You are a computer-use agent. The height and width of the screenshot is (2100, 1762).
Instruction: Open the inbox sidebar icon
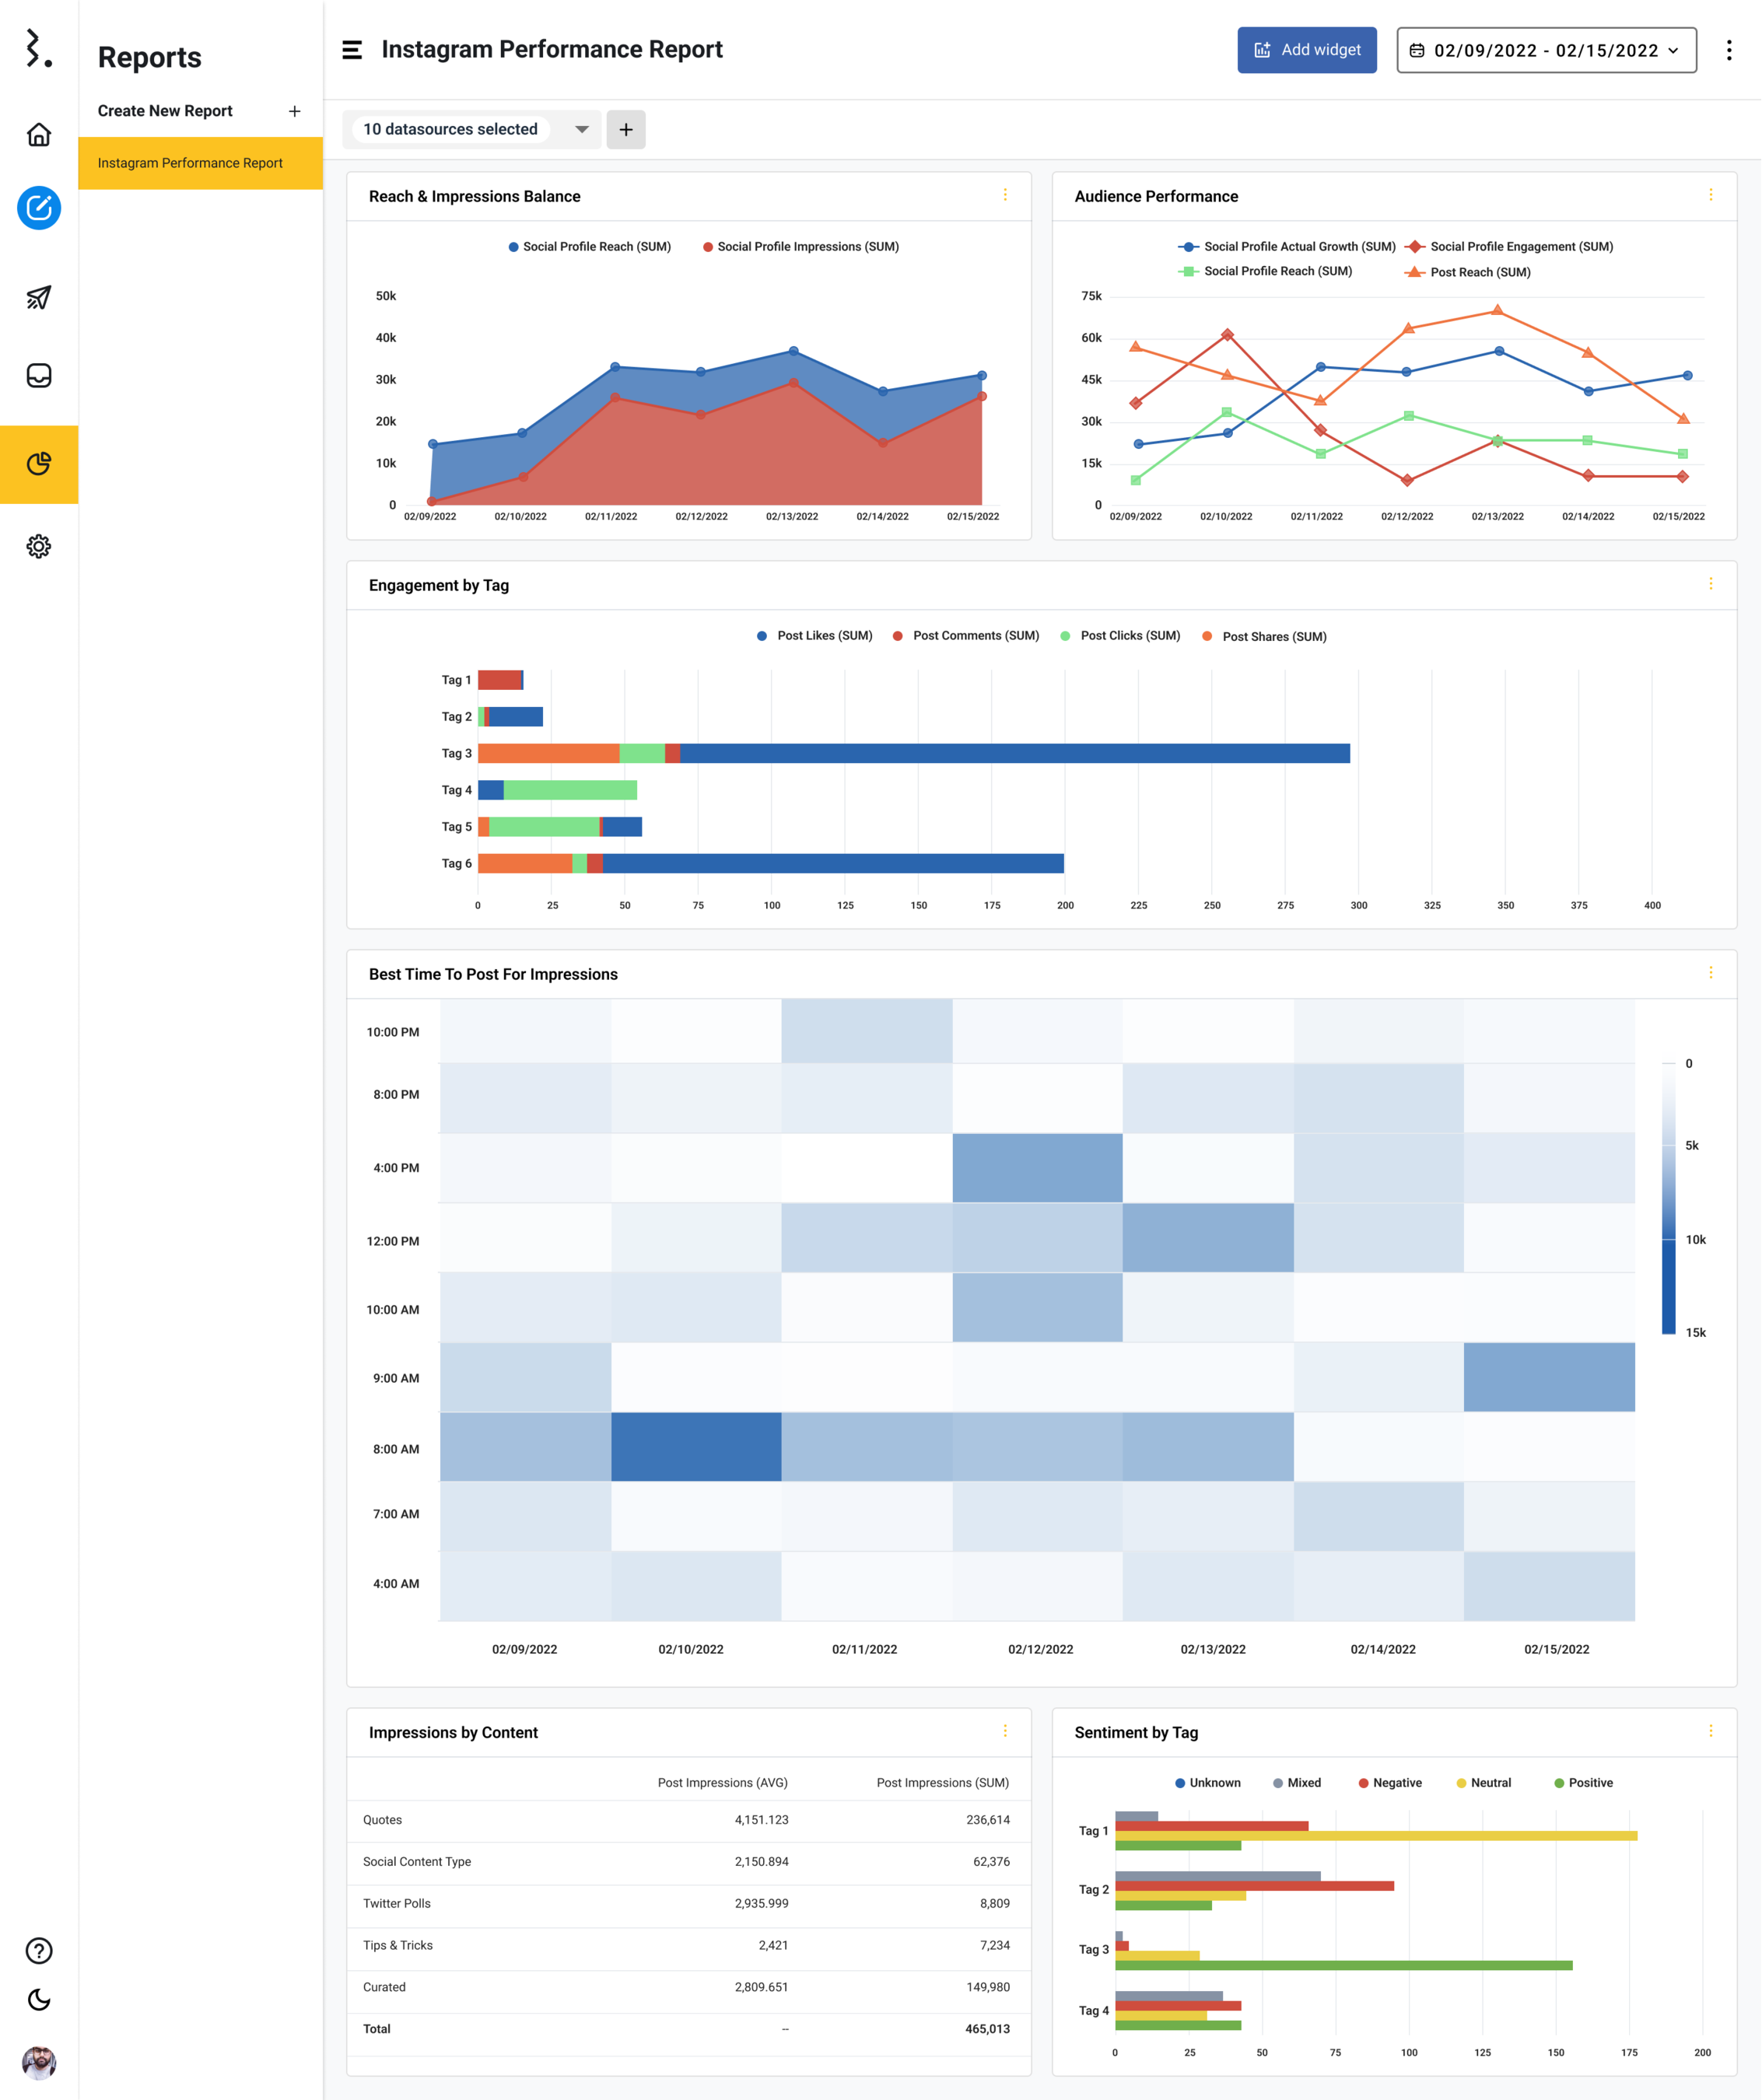click(39, 375)
